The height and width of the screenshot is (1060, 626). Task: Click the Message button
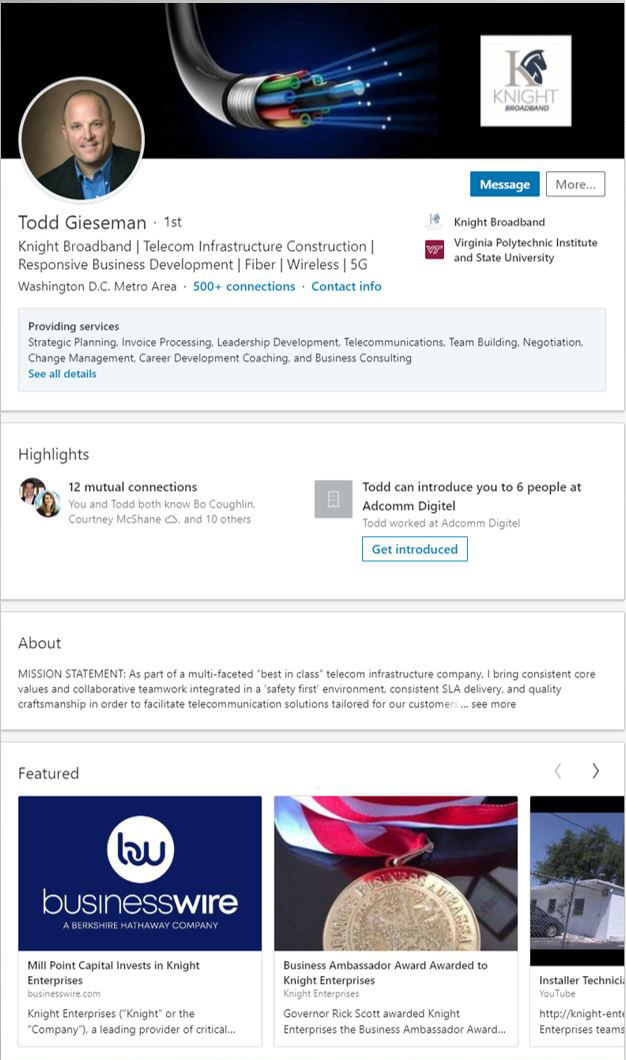click(x=504, y=184)
